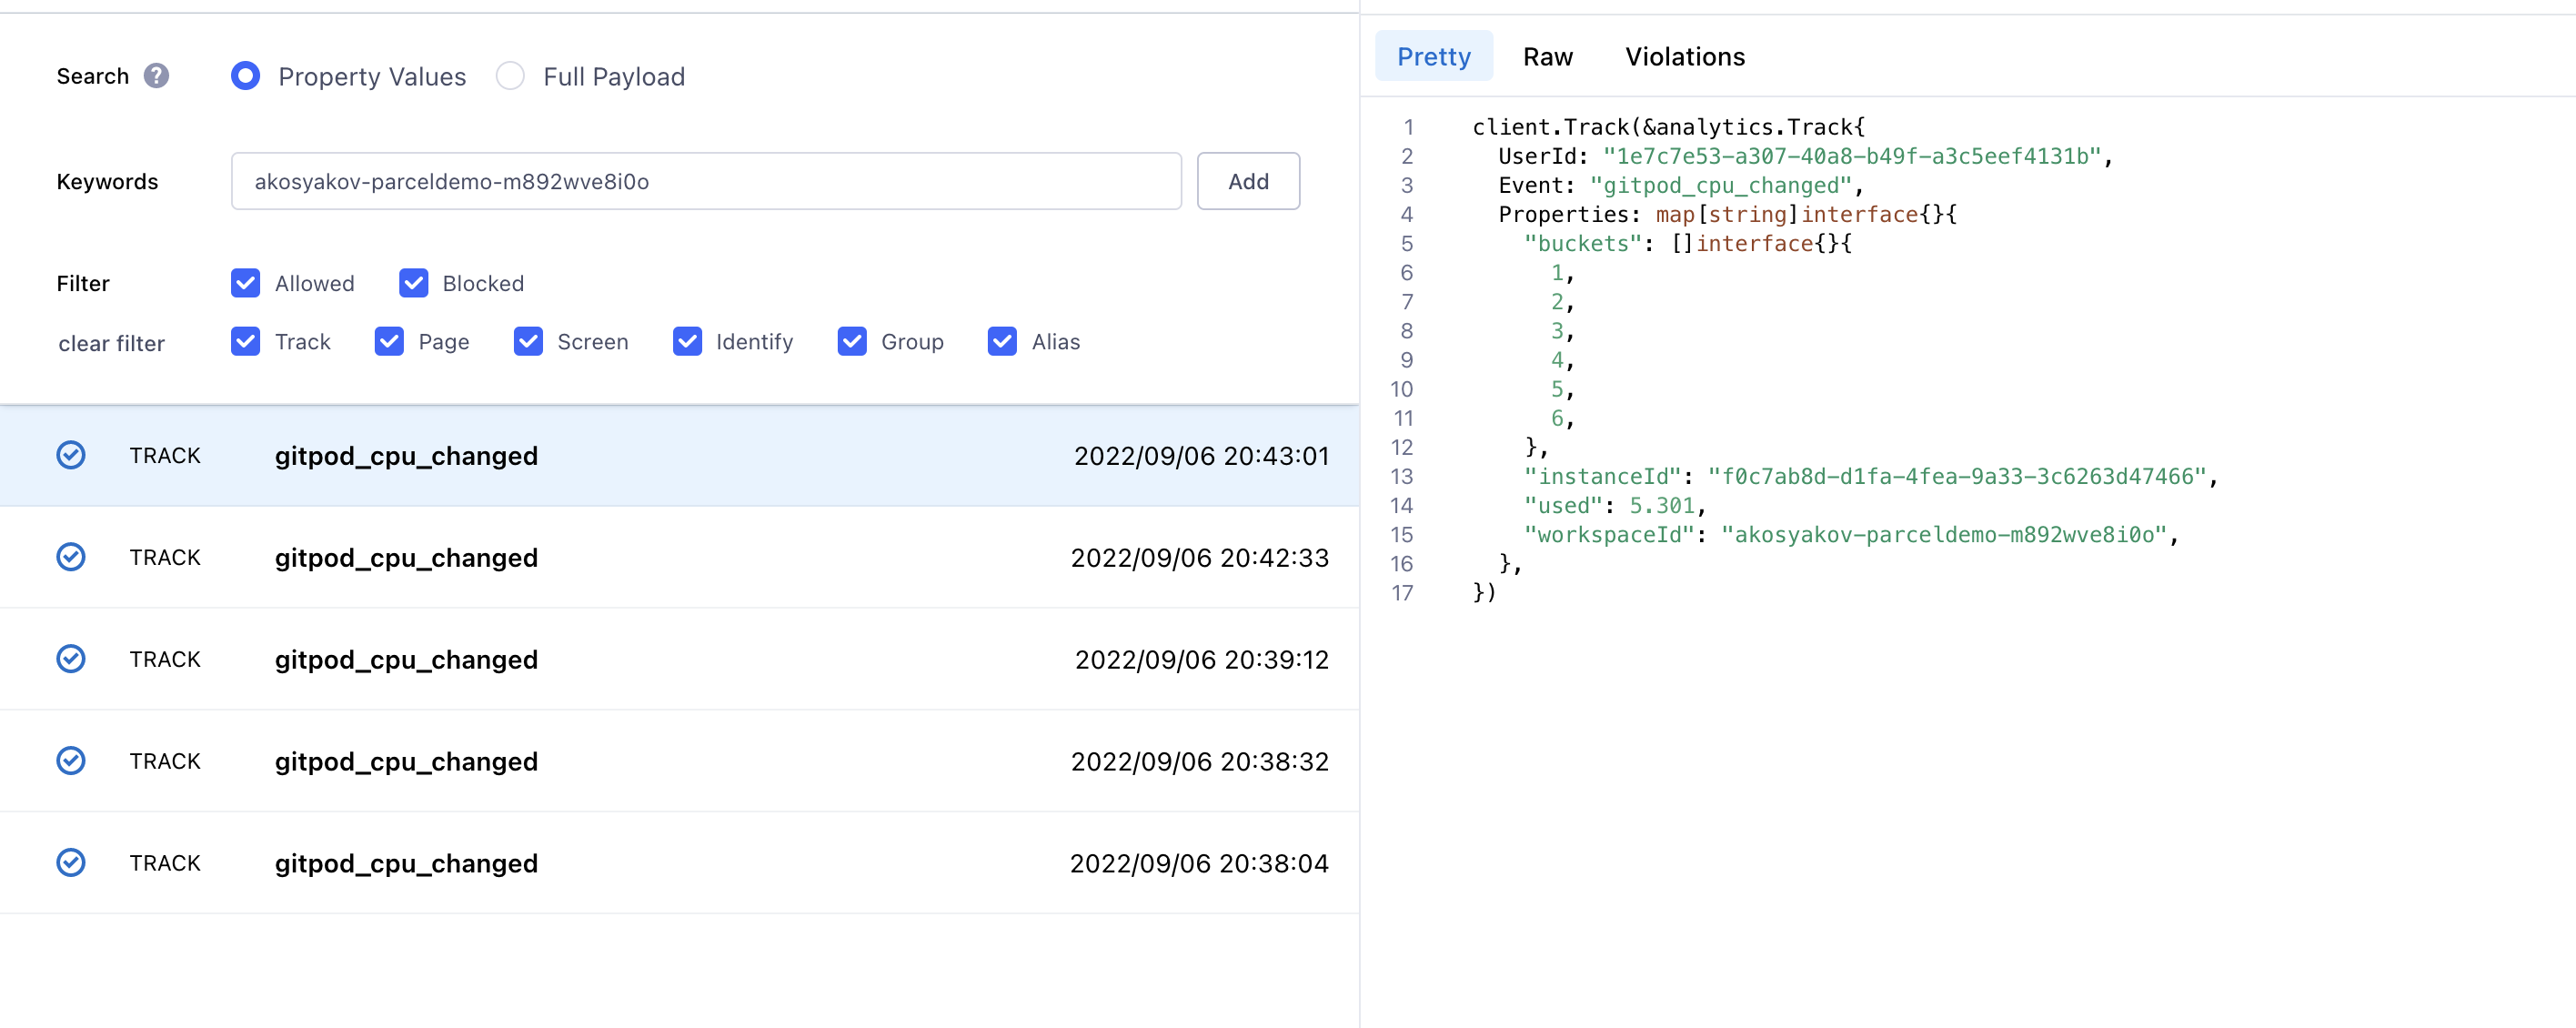Click the timestamp 2022/09/06 20:39:12

tap(1201, 660)
